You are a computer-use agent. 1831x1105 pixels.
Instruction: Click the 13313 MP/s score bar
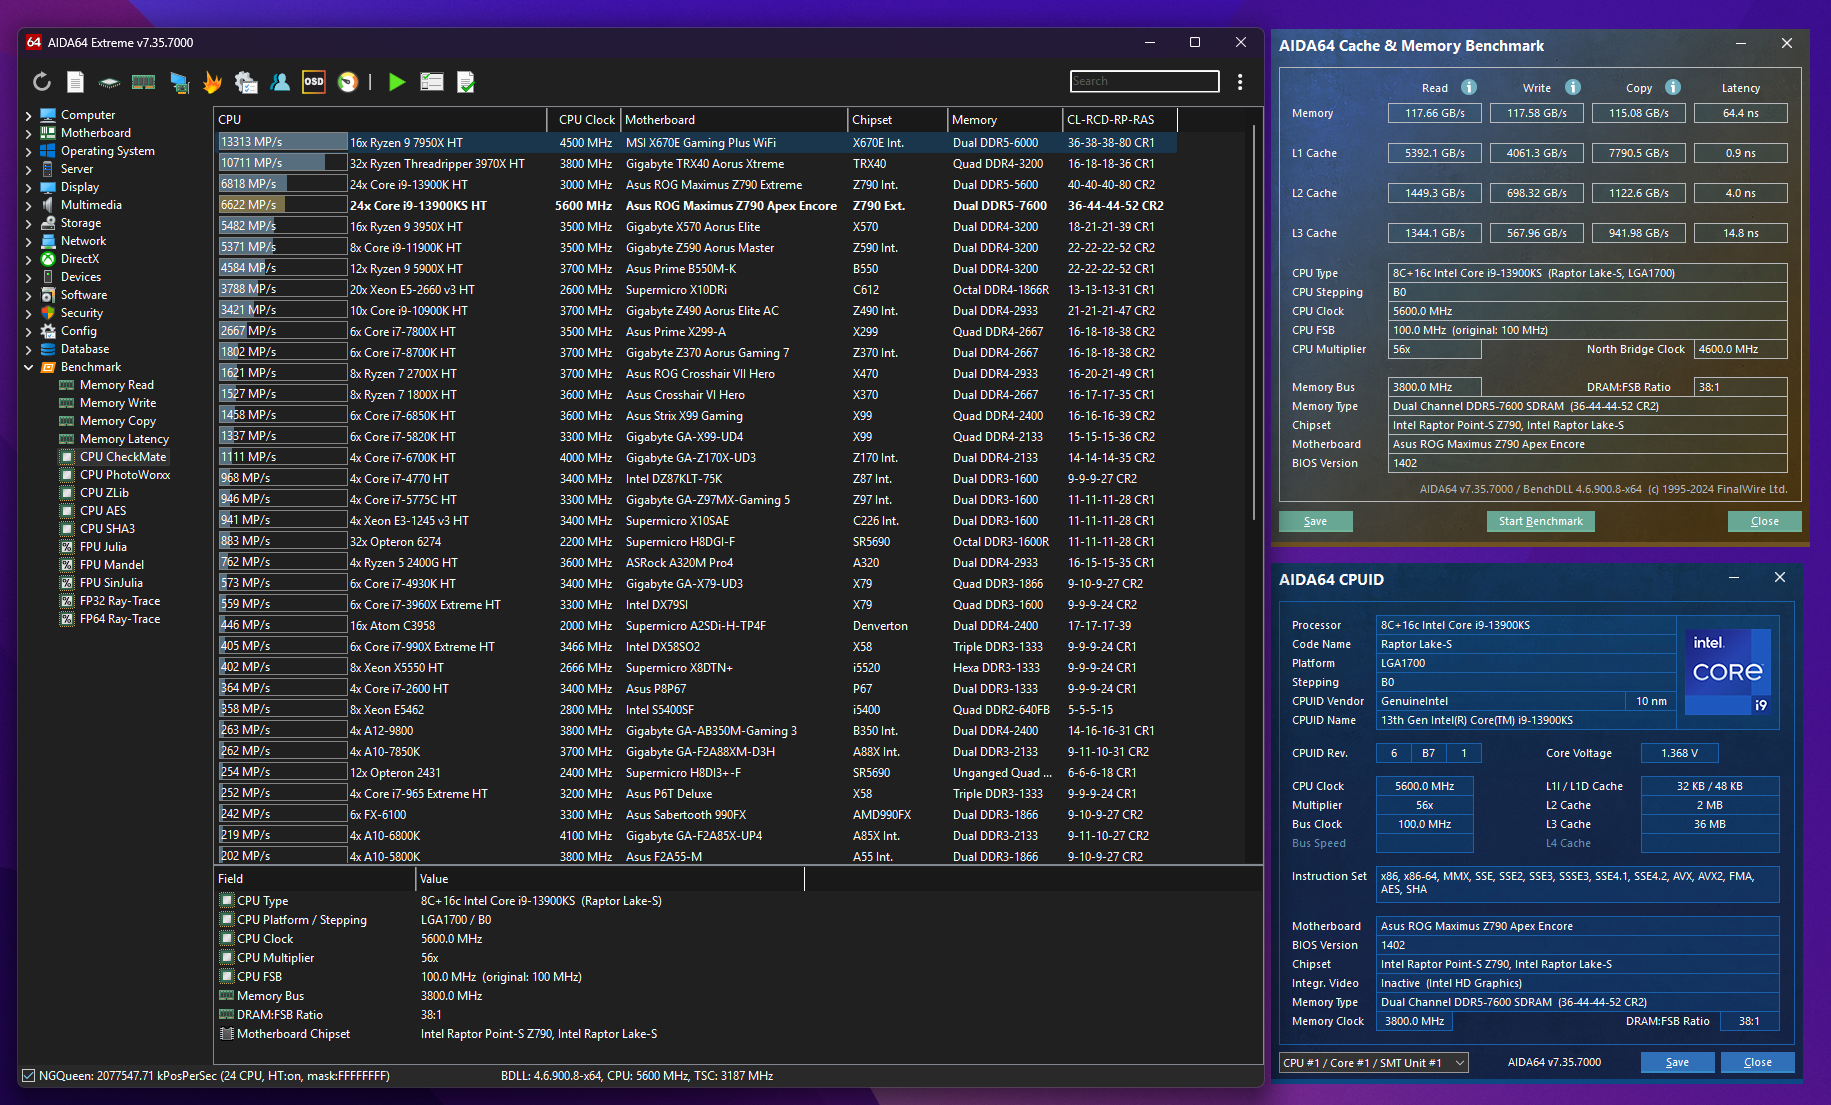(x=283, y=143)
